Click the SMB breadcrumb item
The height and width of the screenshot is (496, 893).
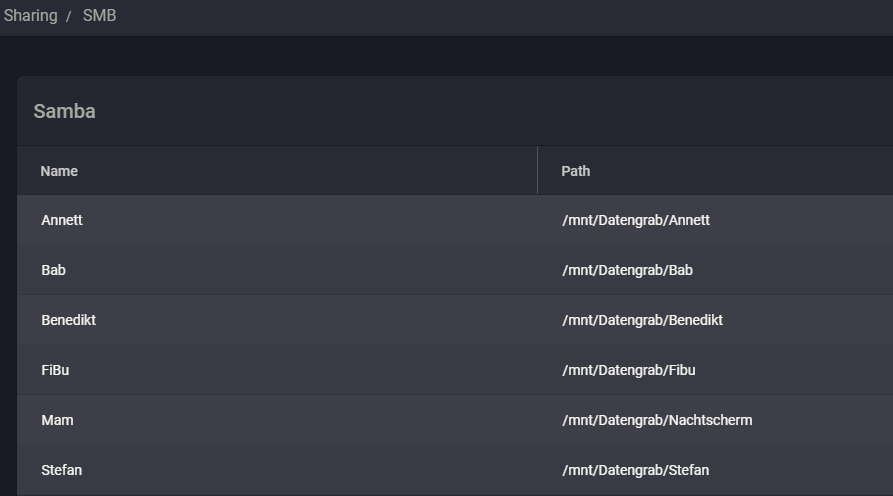[99, 16]
